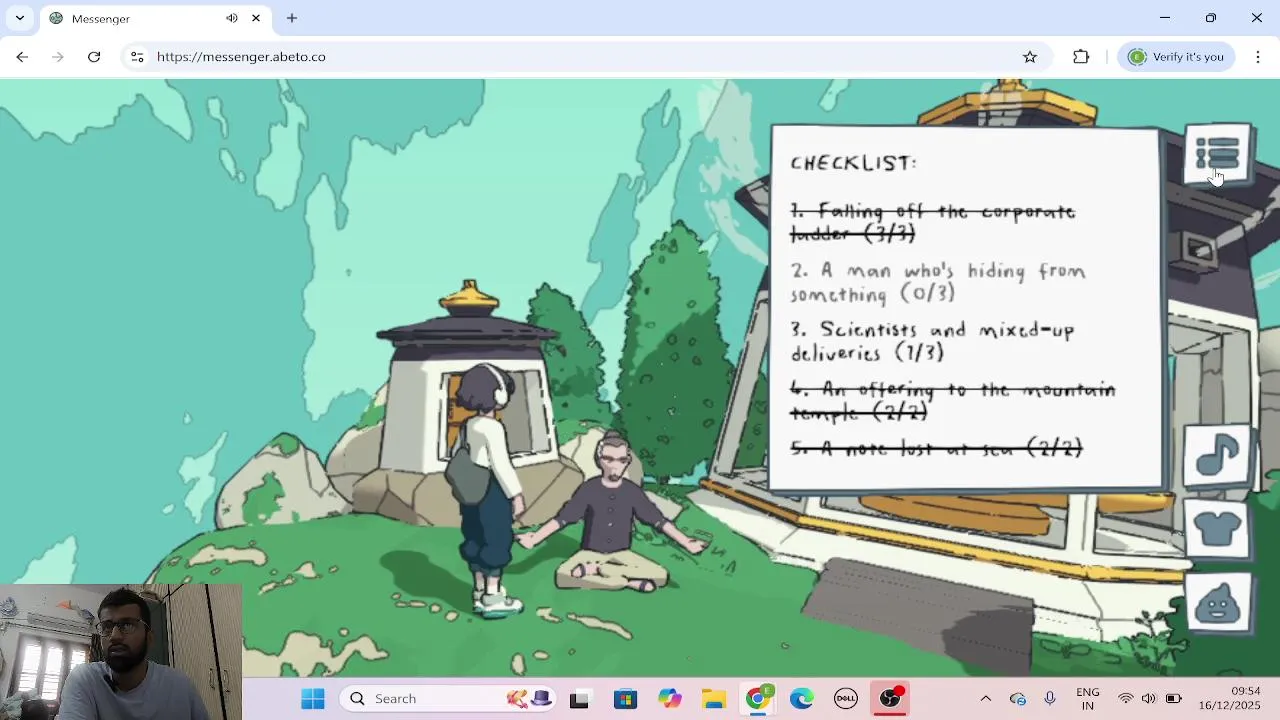The image size is (1280, 720).
Task: Click item A note lost at sea
Action: pos(936,449)
